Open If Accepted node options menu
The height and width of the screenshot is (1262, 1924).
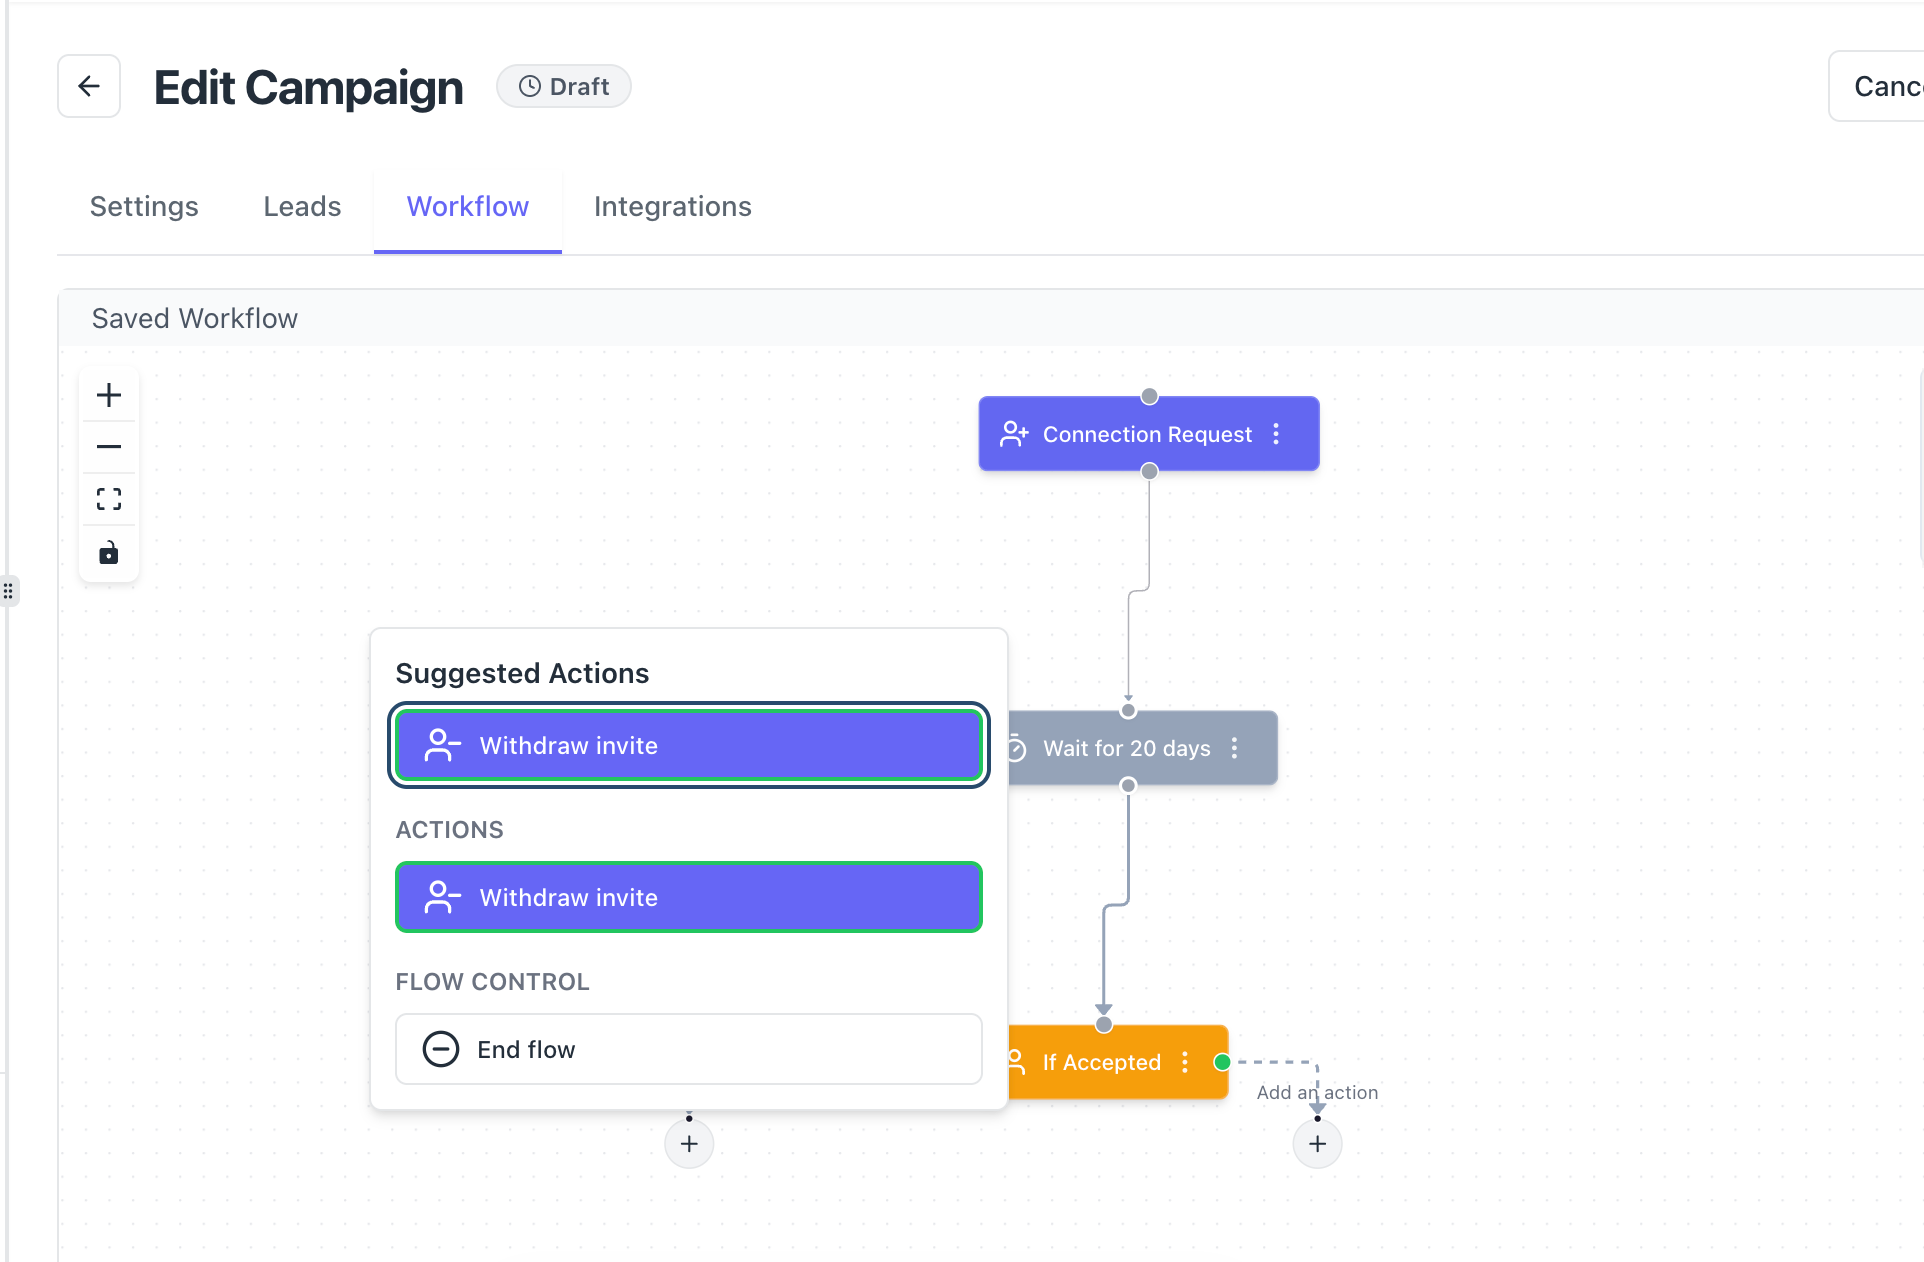(x=1185, y=1062)
